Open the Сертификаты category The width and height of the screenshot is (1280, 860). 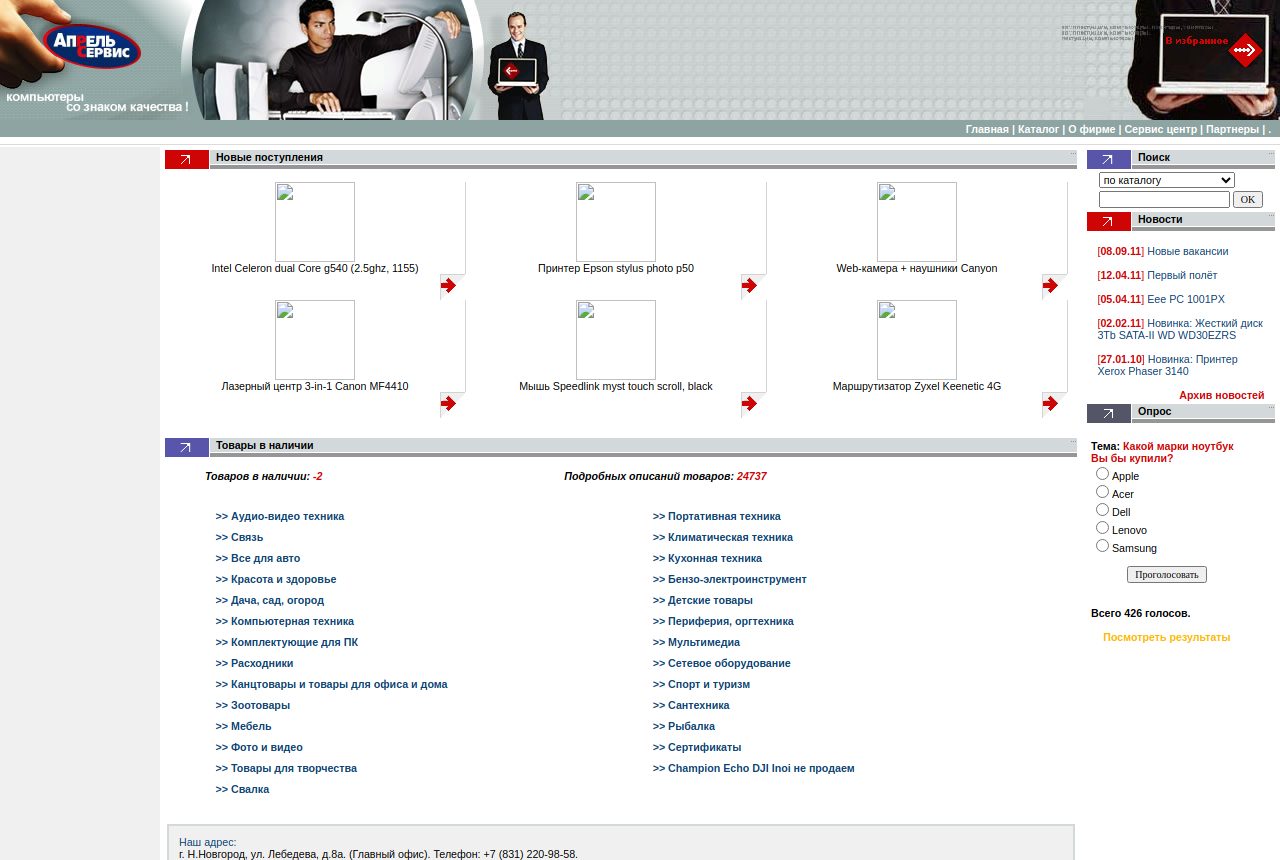point(697,747)
